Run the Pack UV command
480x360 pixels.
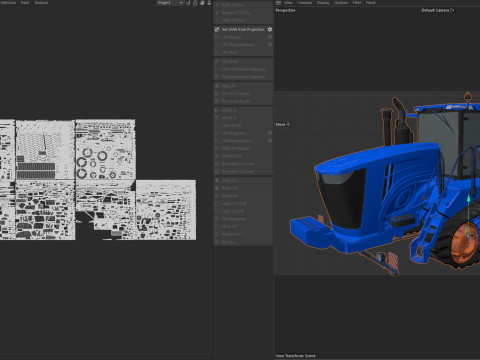click(x=243, y=86)
